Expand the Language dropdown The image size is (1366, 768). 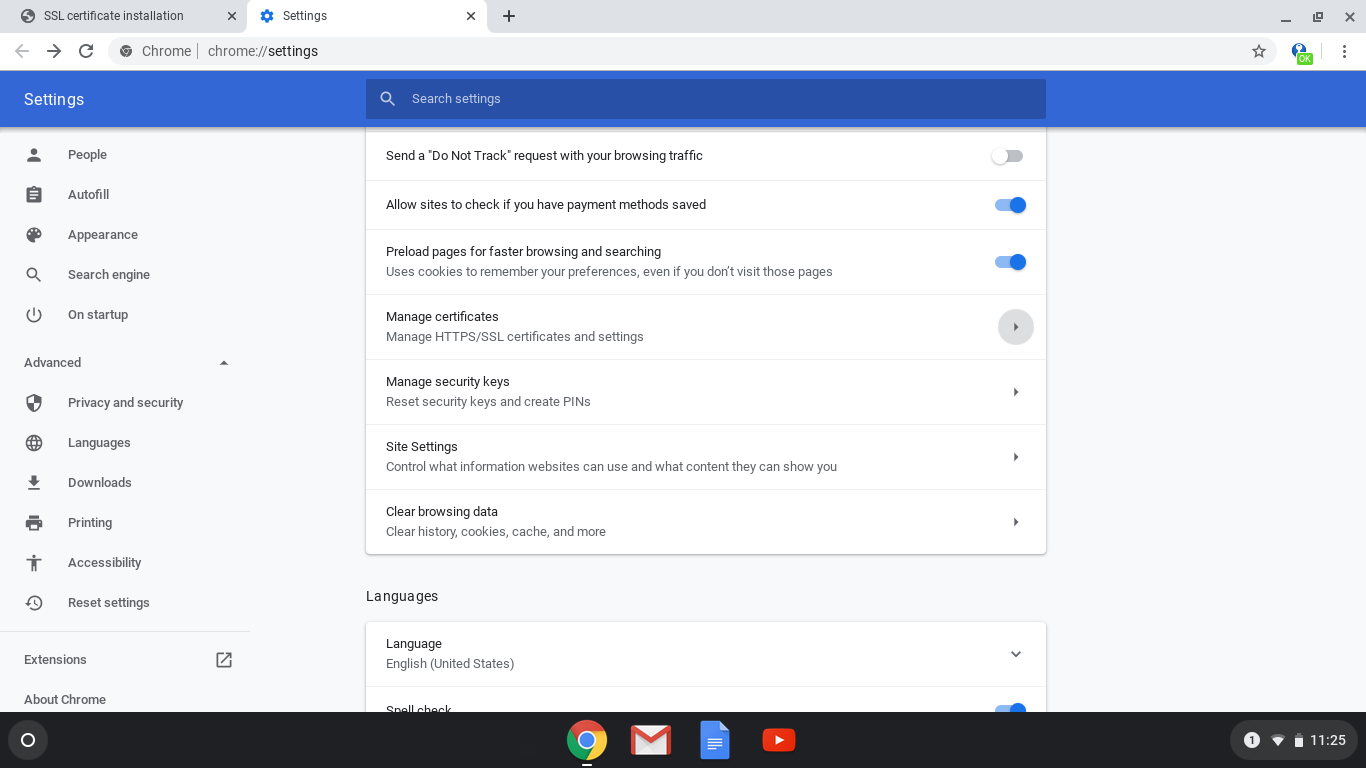point(1016,654)
